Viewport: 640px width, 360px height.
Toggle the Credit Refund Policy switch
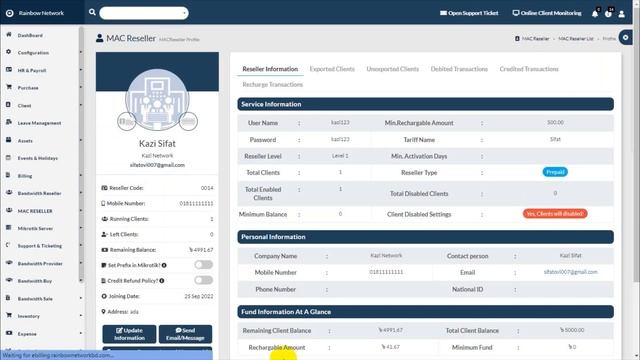203,280
